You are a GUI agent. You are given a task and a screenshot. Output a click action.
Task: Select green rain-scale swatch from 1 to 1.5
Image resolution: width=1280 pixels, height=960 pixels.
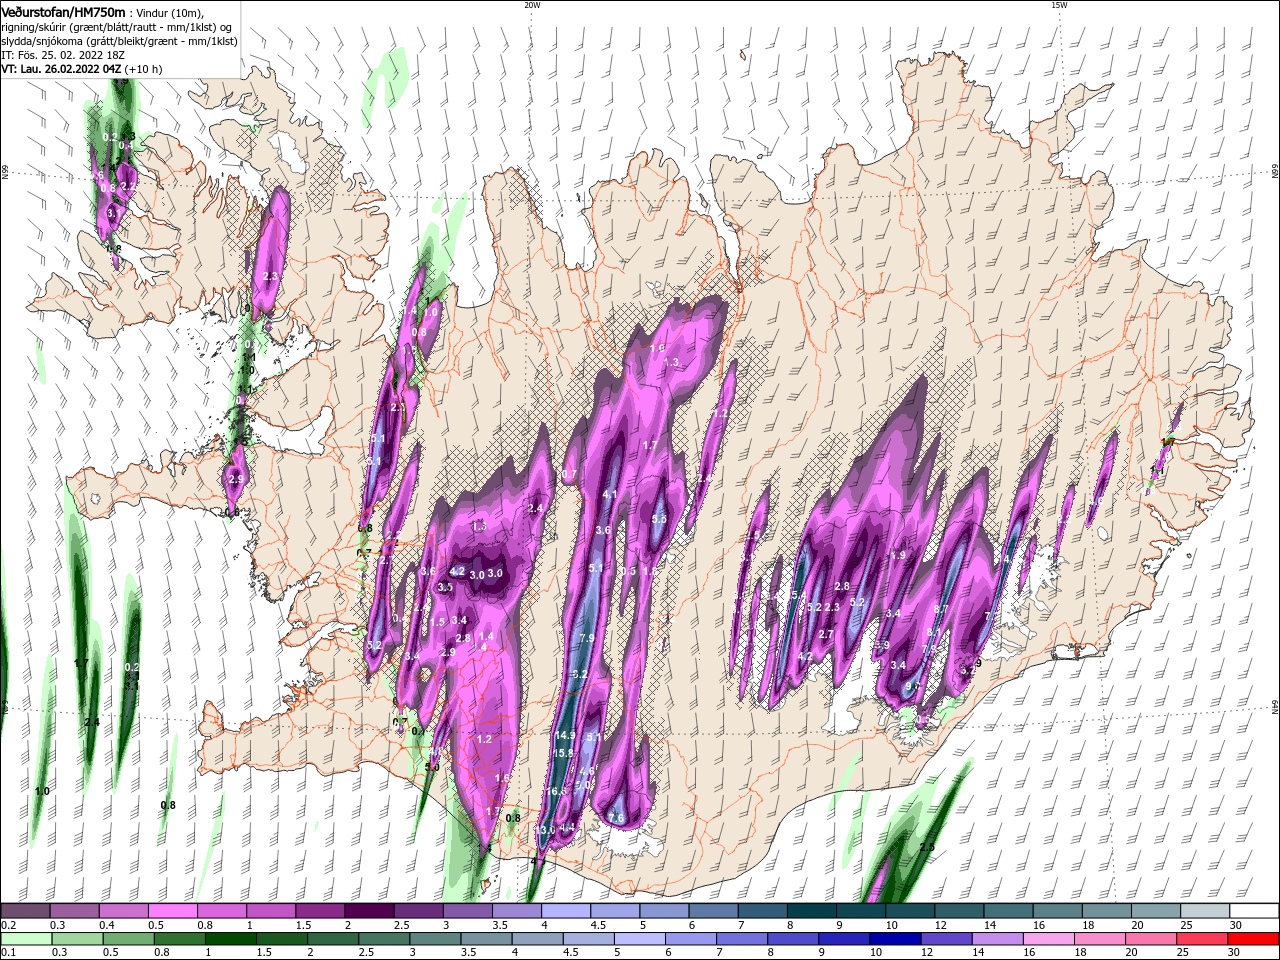pos(230,939)
